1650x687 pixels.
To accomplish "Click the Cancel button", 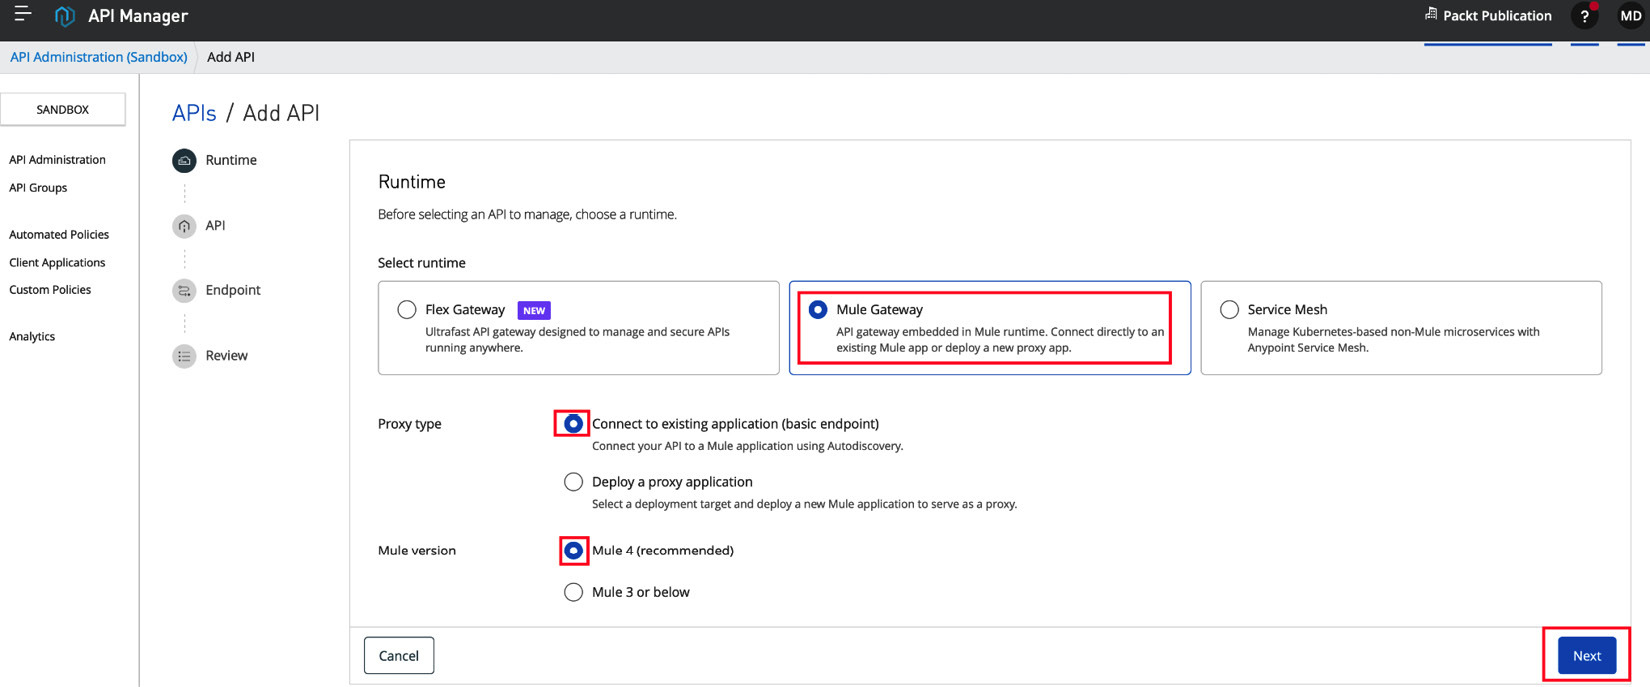I will (399, 656).
